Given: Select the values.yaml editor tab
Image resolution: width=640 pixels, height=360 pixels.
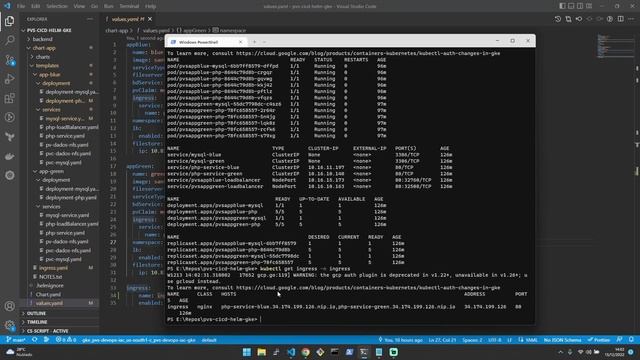Looking at the screenshot, I should 128,19.
